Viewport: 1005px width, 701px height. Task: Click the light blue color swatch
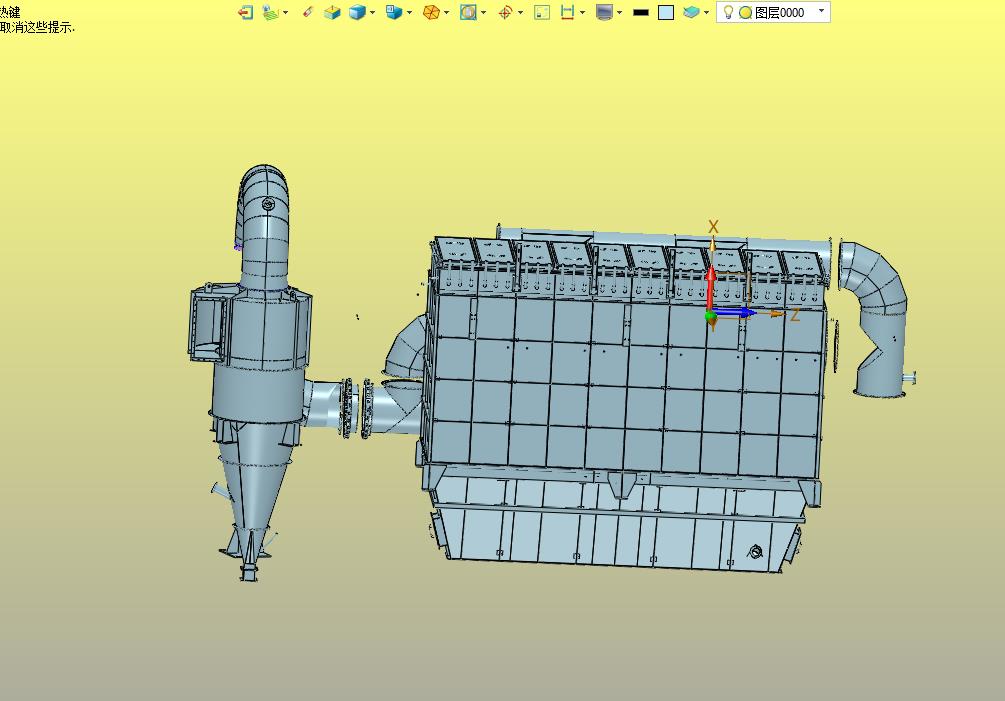coord(666,13)
